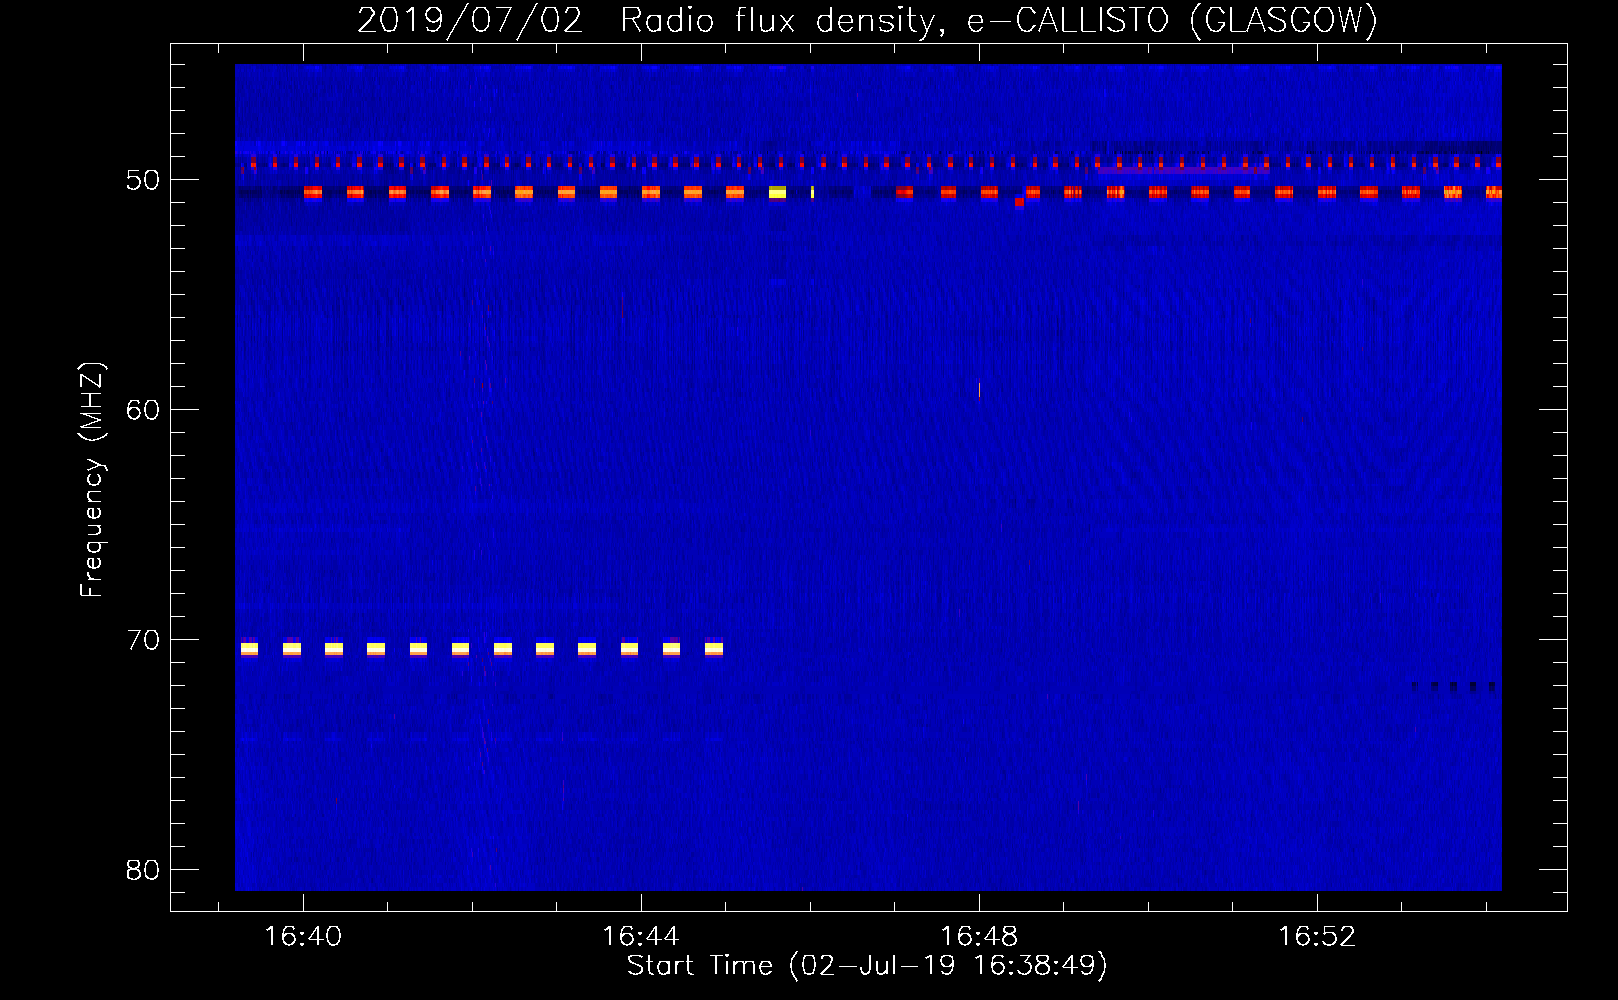Click the 50 frequency tick label
Image resolution: width=1618 pixels, height=1000 pixels.
pos(143,180)
